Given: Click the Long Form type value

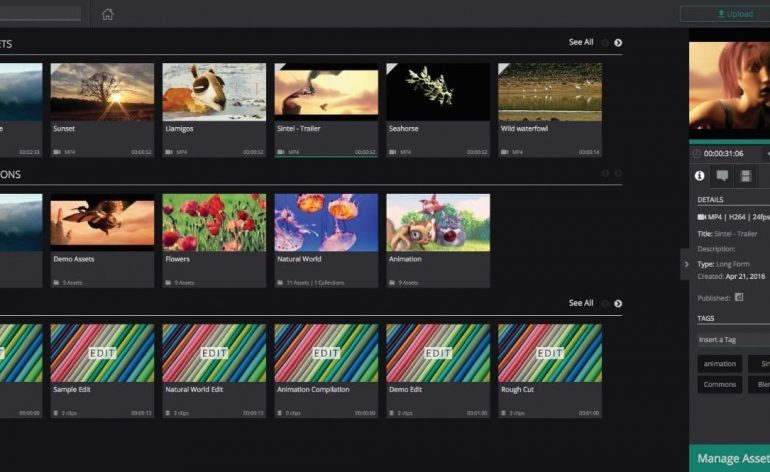Looking at the screenshot, I should (733, 264).
